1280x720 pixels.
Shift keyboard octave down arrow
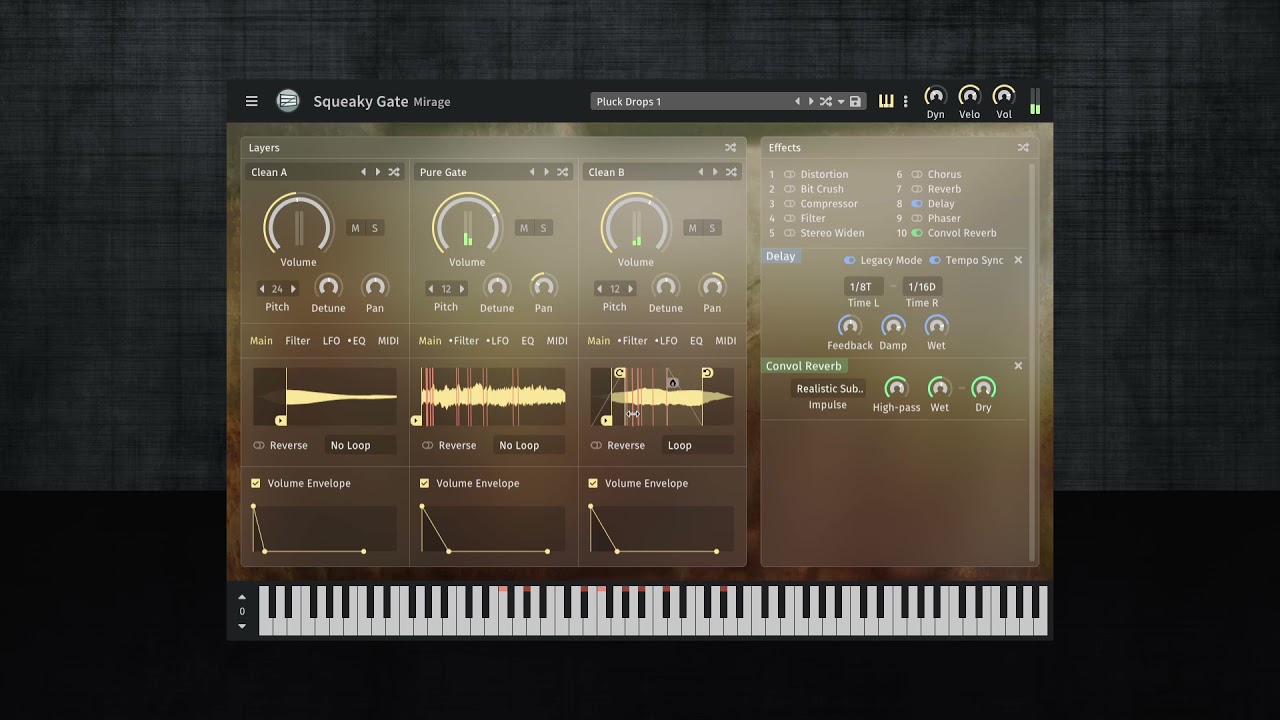[x=242, y=626]
